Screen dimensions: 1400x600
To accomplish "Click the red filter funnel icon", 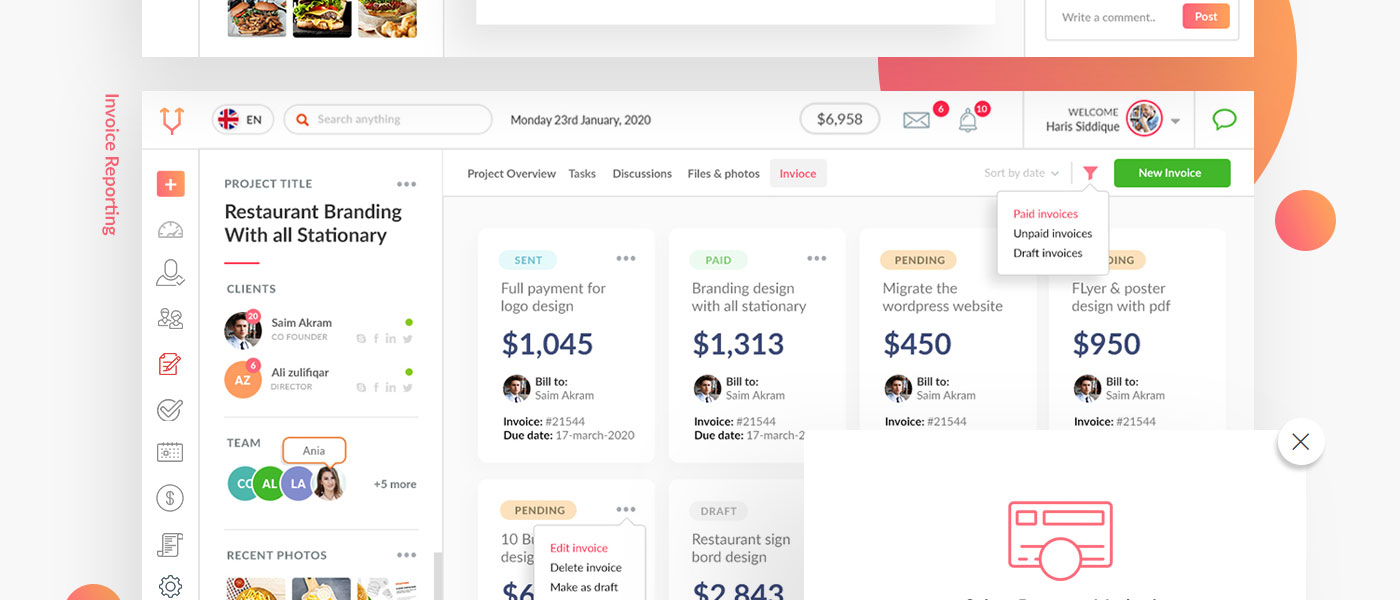I will point(1090,173).
